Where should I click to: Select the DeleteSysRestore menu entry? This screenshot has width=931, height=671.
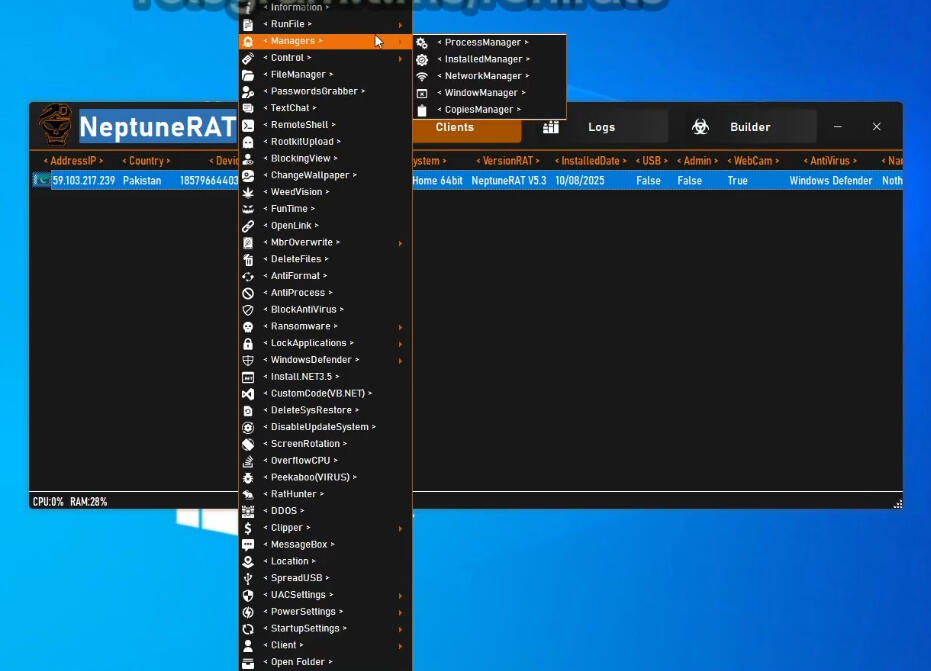point(325,410)
